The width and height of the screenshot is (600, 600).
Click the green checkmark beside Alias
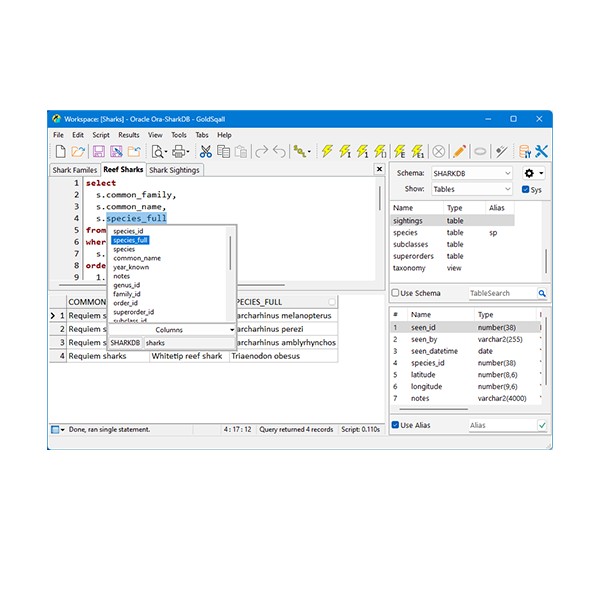[542, 425]
